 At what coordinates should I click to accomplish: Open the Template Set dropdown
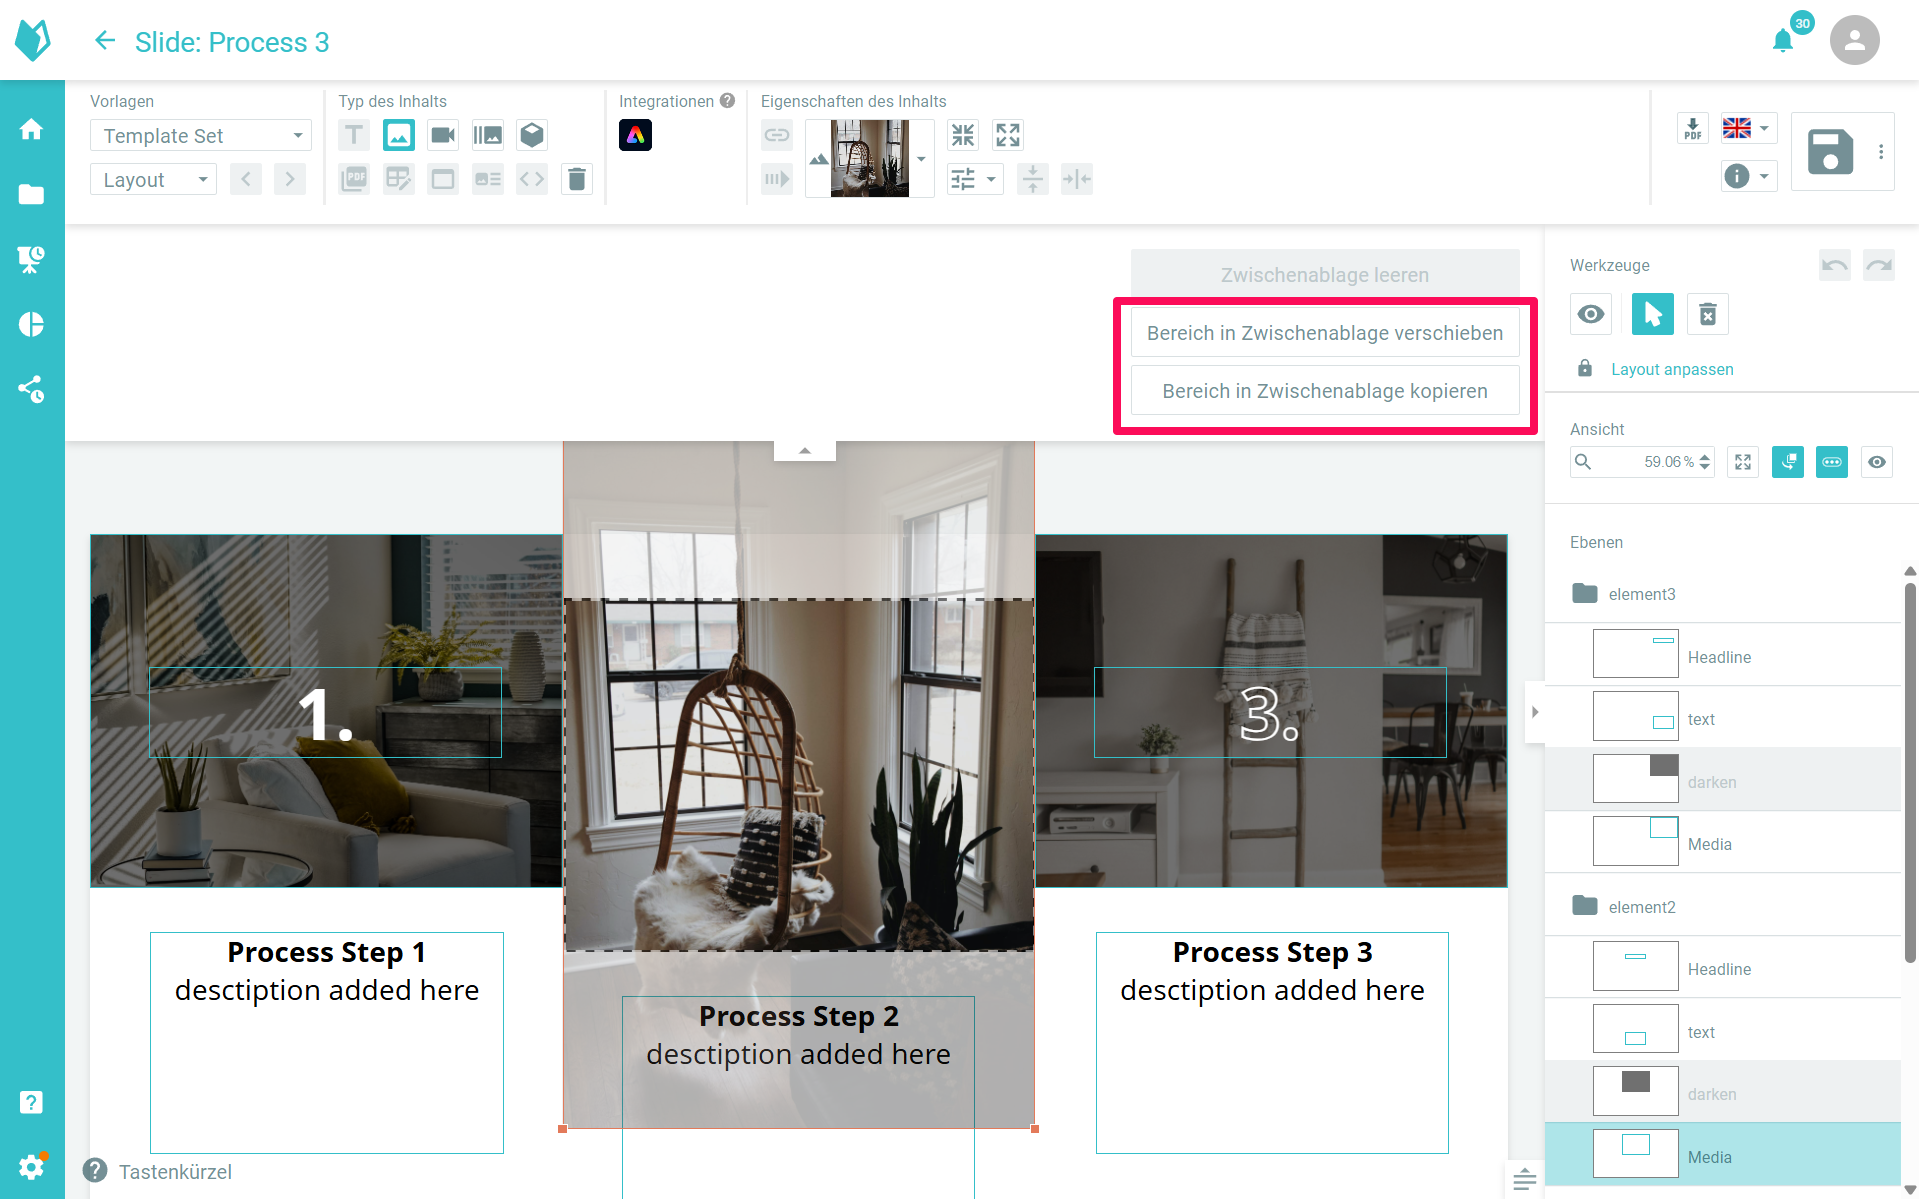(x=201, y=136)
